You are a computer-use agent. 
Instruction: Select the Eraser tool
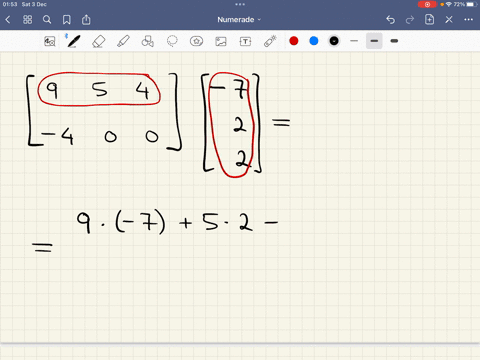pos(98,41)
